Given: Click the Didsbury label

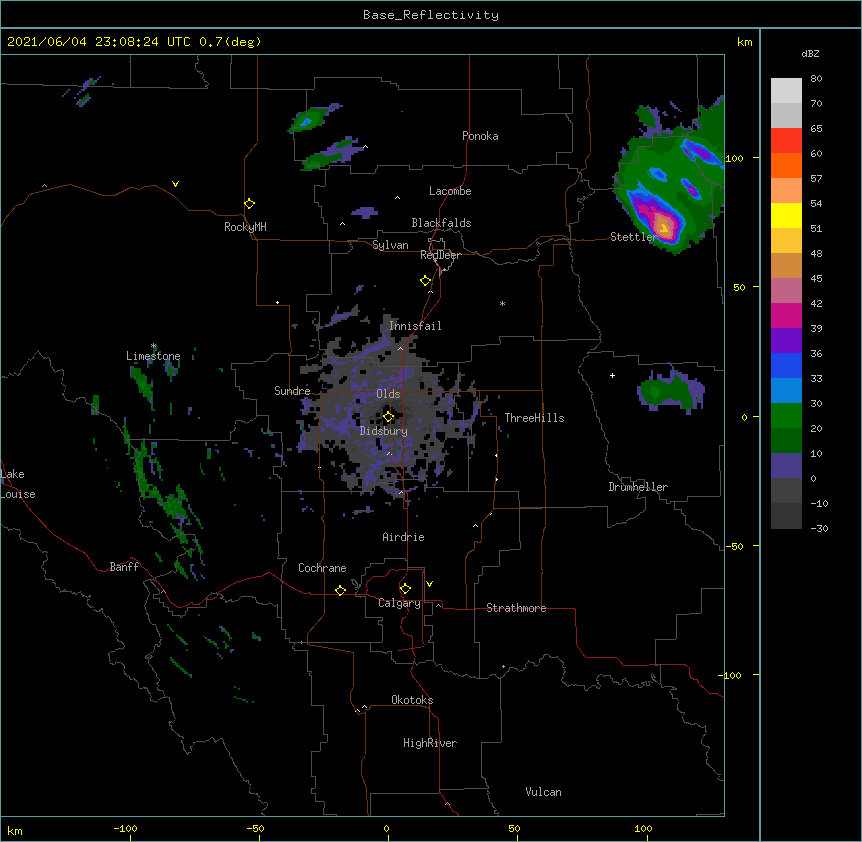Looking at the screenshot, I should (384, 431).
